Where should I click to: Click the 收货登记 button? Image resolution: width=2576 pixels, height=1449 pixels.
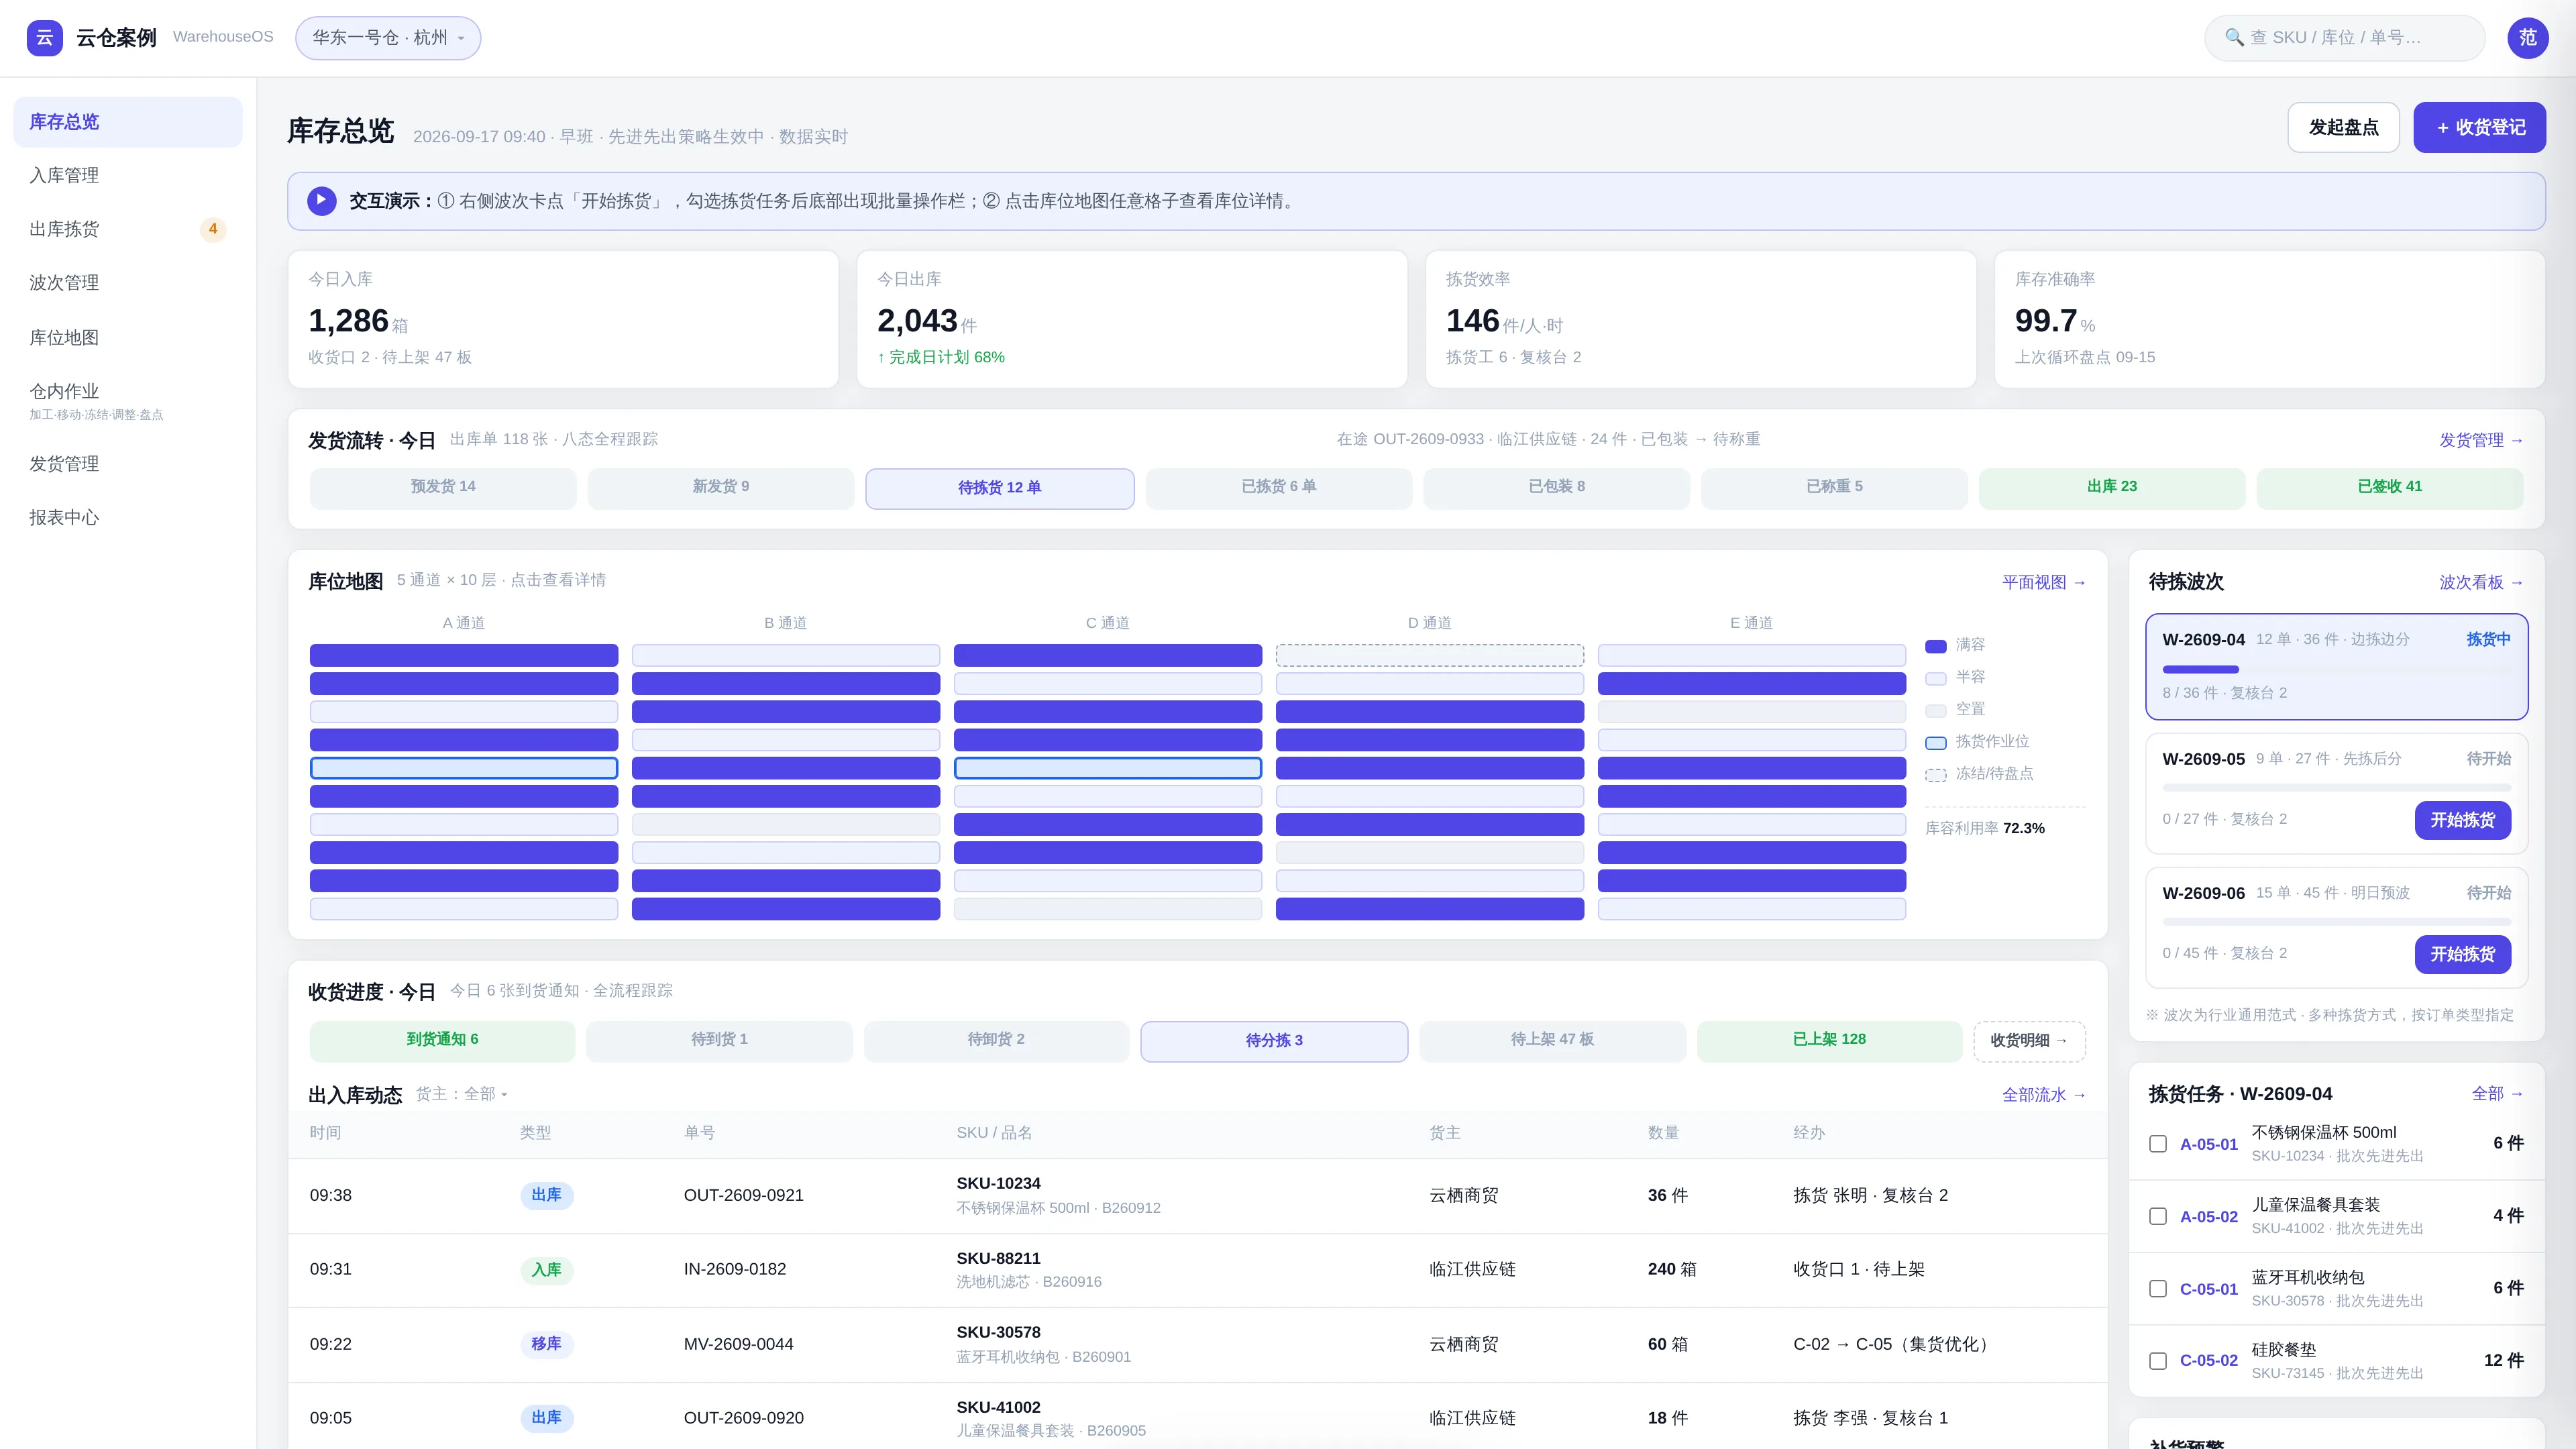coord(2479,127)
